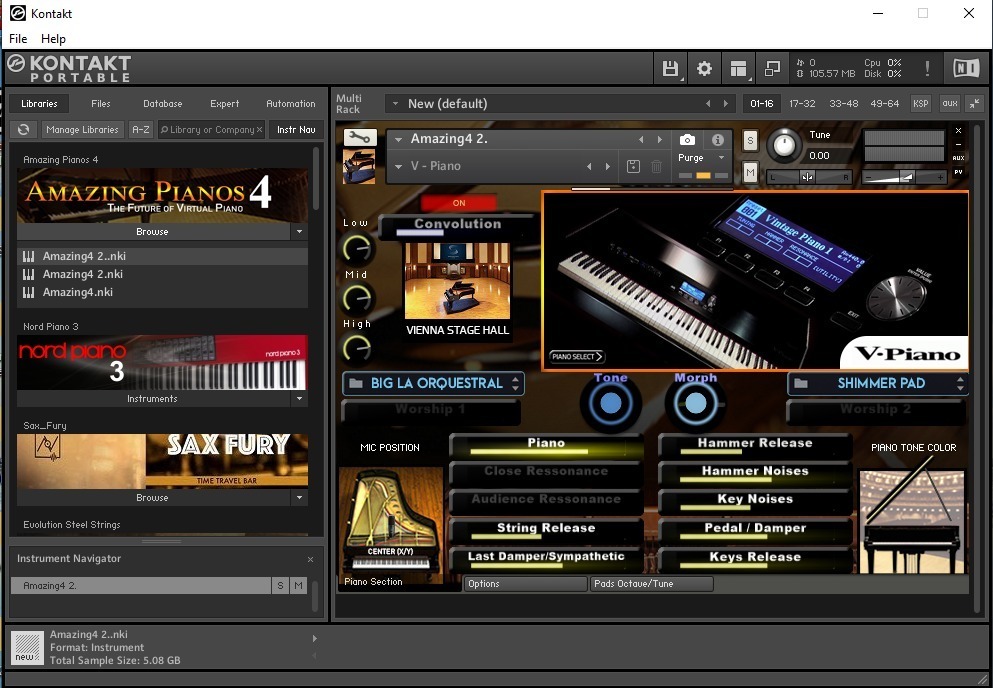Click the SHIMMER PAD folder icon
The image size is (993, 688).
click(802, 383)
